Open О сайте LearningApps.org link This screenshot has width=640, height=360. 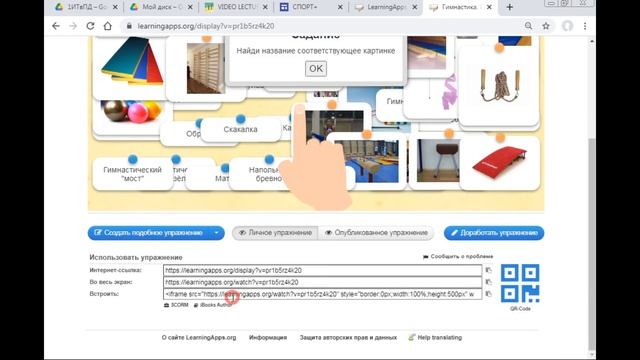tap(199, 338)
